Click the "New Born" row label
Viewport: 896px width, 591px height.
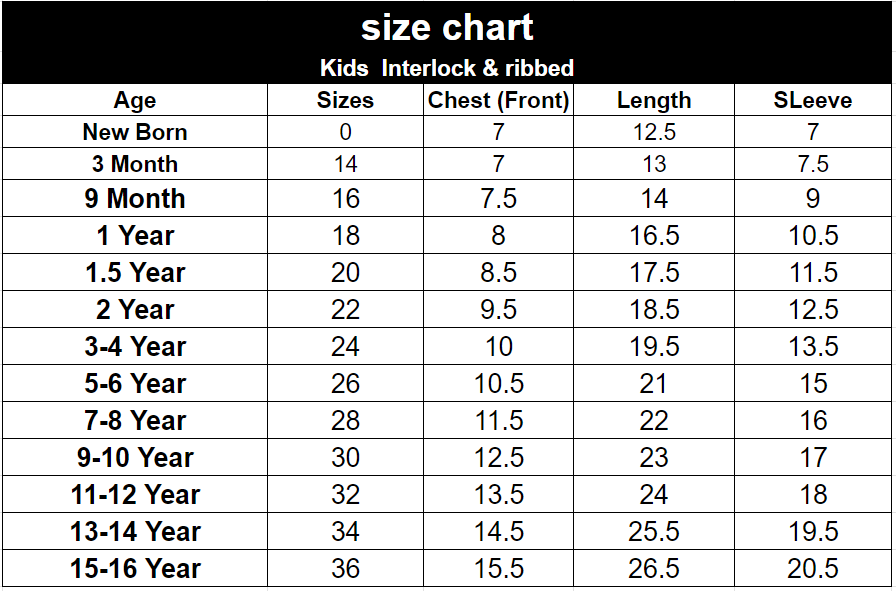135,132
